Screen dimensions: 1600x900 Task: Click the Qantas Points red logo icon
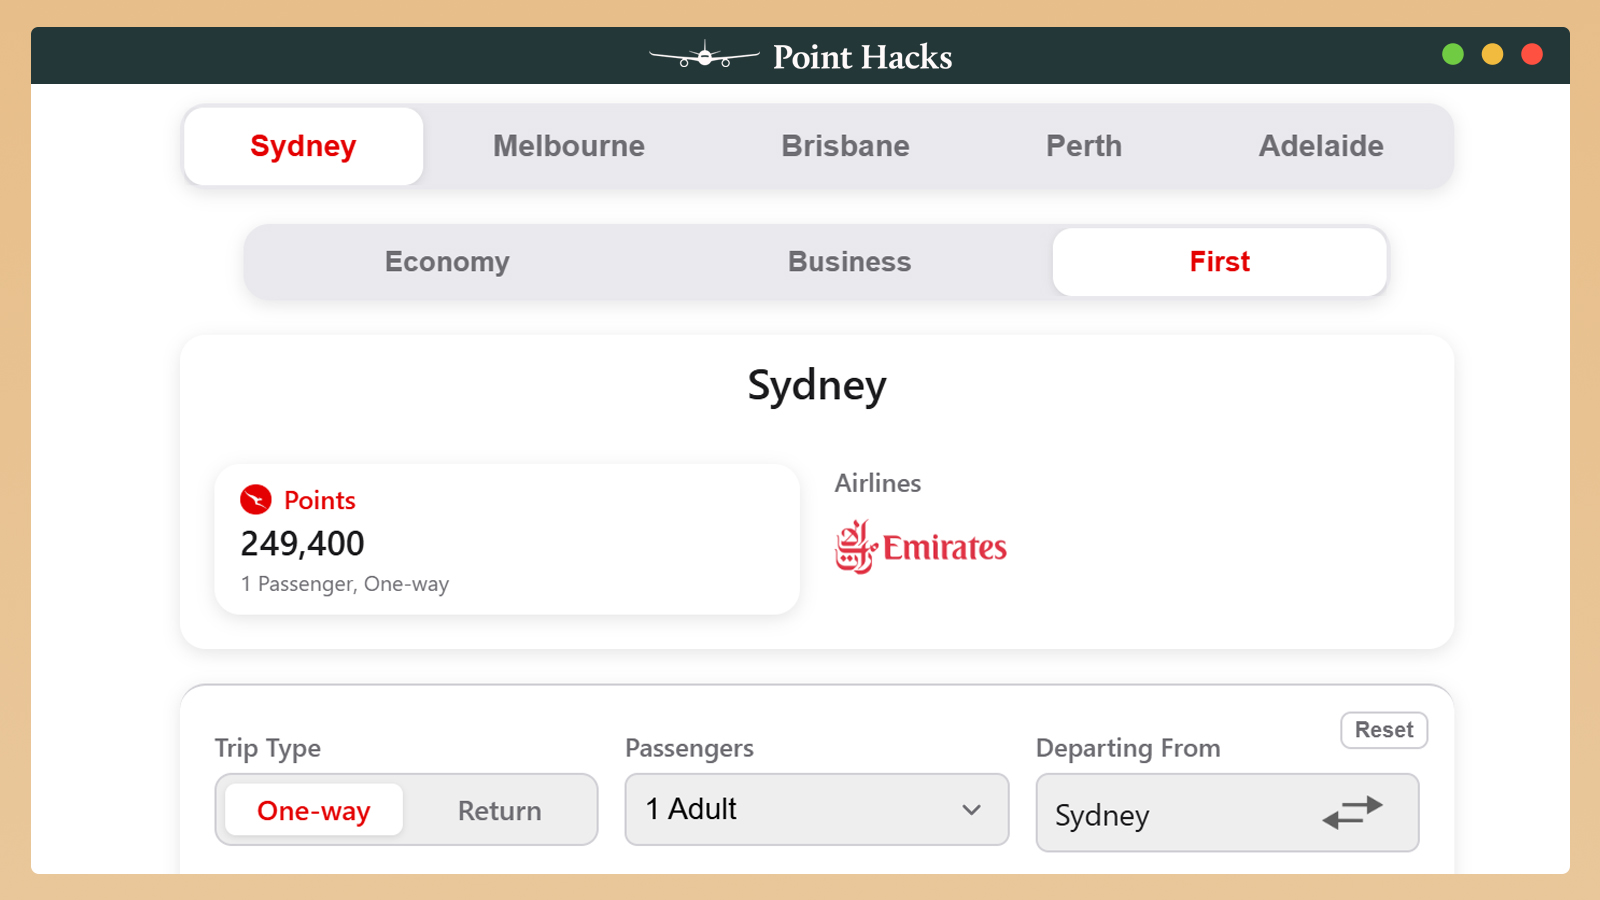pyautogui.click(x=256, y=499)
